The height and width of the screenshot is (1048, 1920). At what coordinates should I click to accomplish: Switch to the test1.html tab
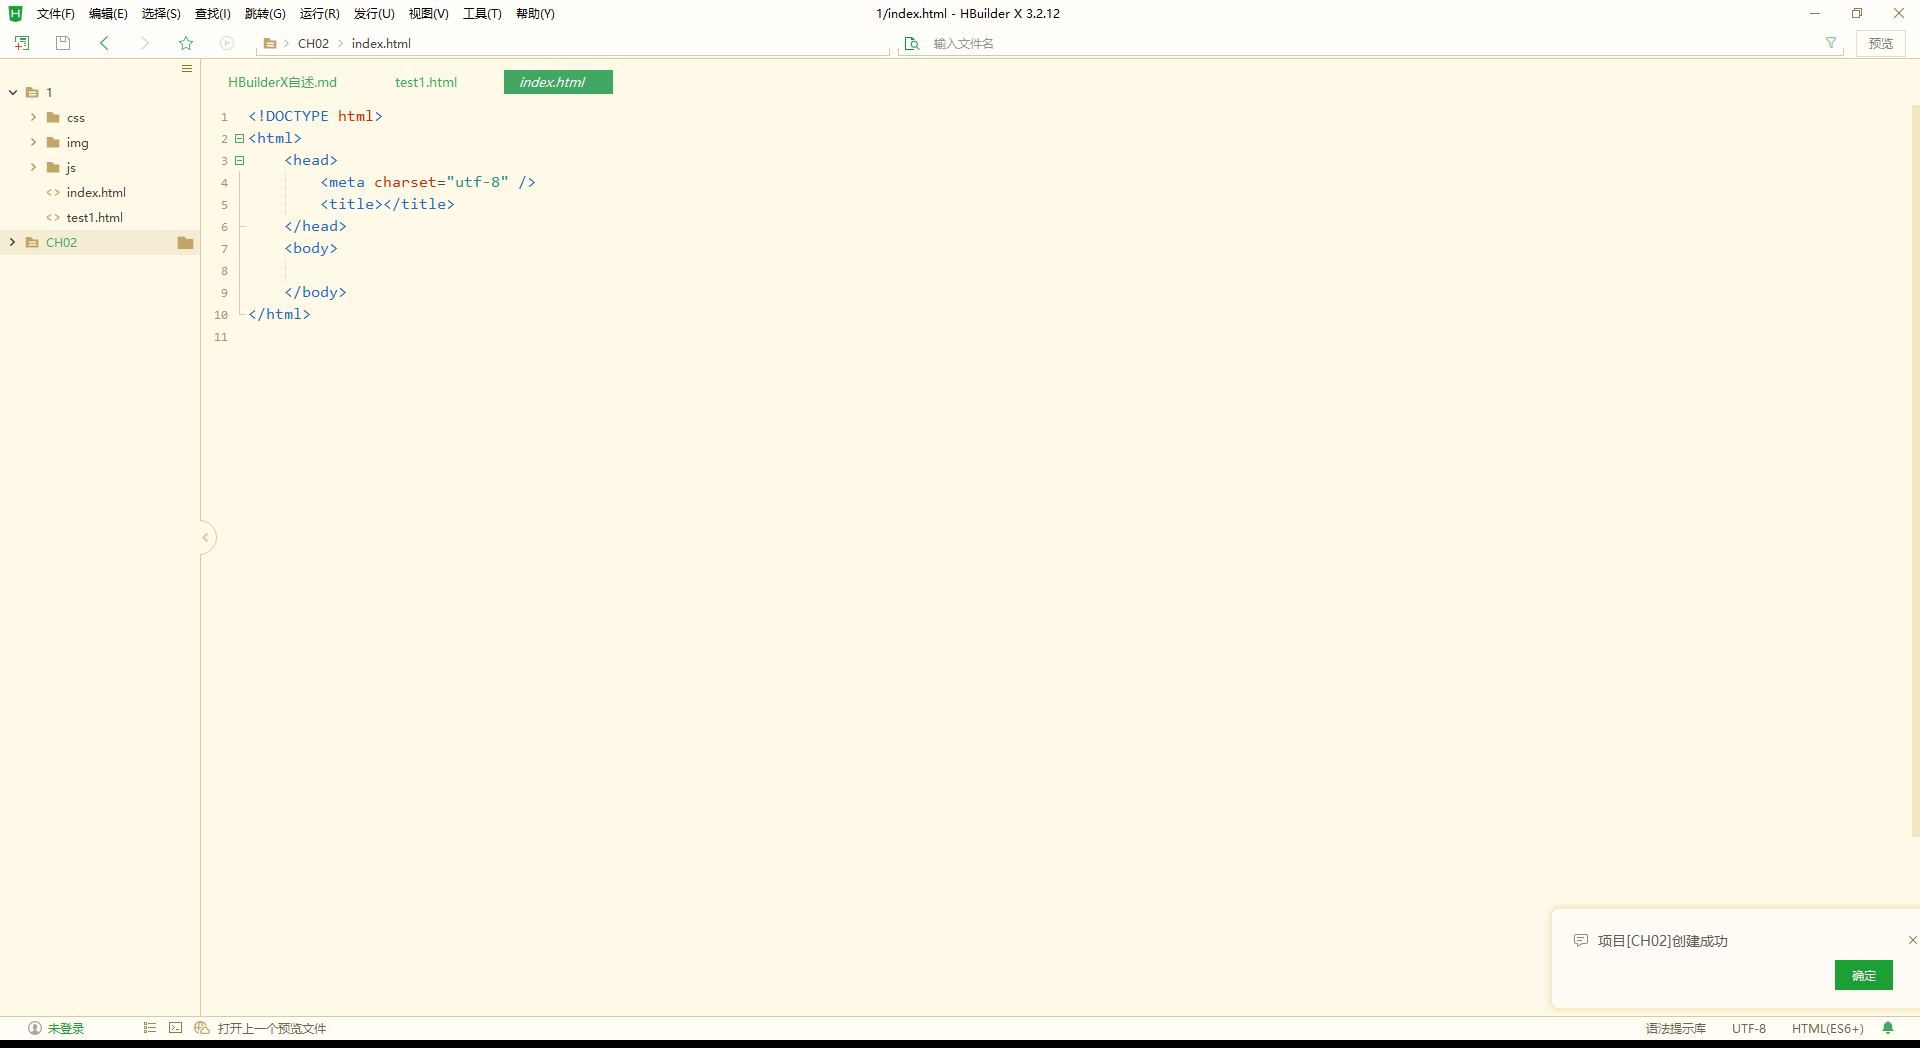(426, 82)
